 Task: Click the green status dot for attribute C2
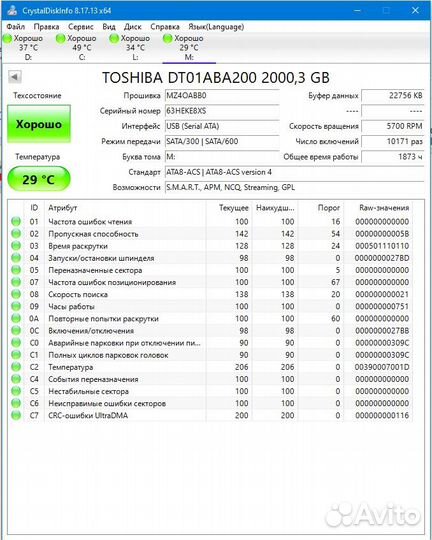pos(16,367)
